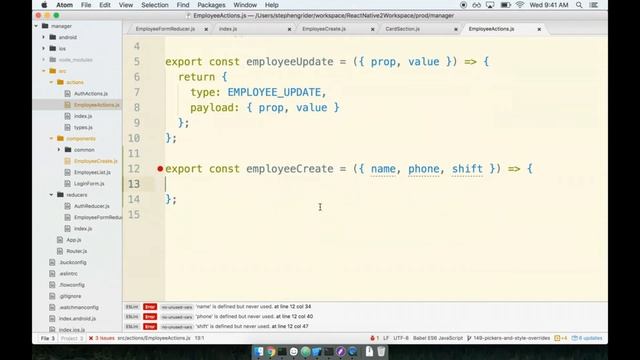Open Trash in the Dock
The width and height of the screenshot is (640, 360).
pyautogui.click(x=381, y=351)
